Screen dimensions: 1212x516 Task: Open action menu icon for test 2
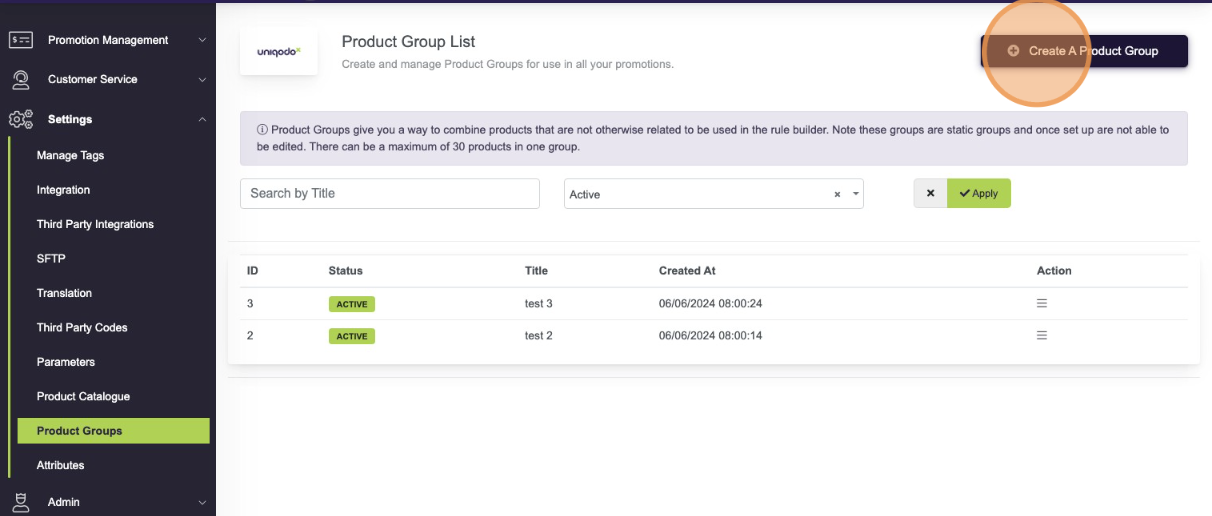point(1041,335)
